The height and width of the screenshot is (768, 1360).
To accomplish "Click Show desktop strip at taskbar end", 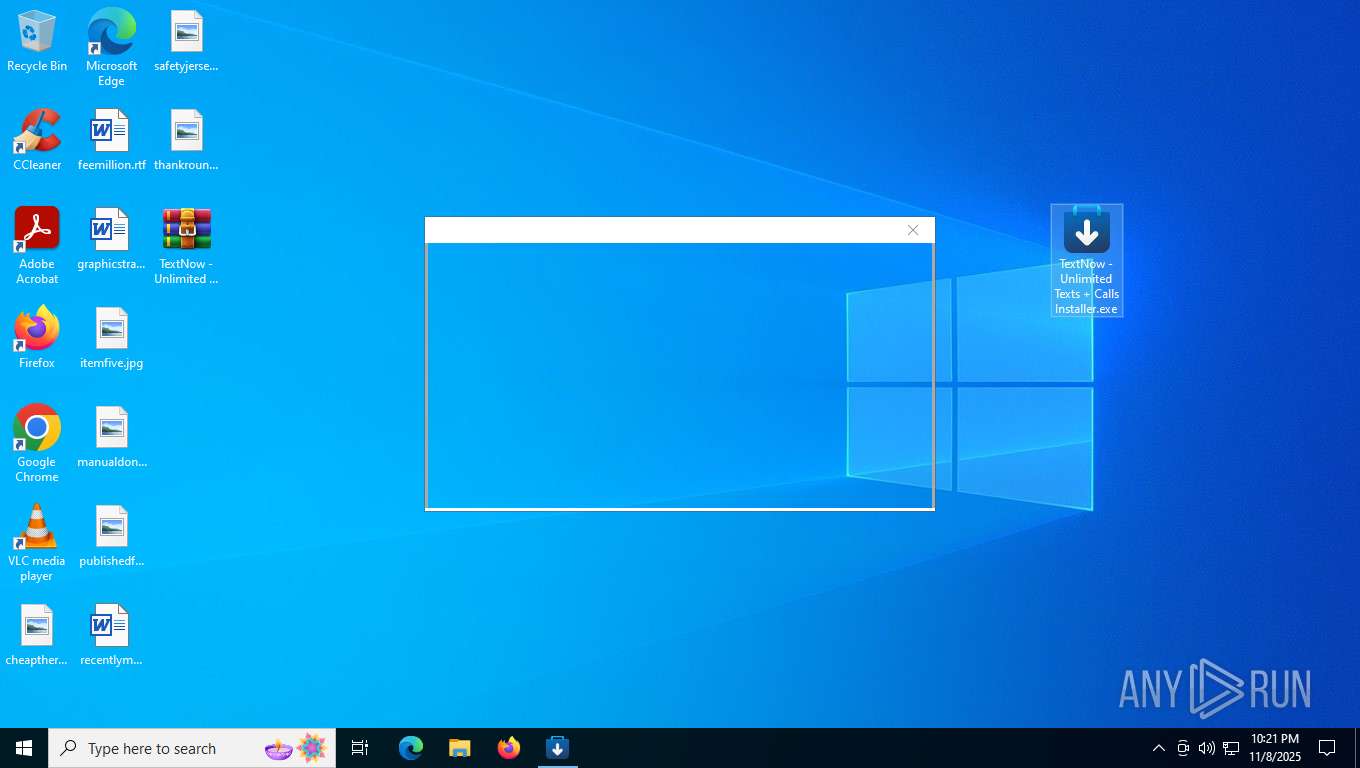I will pyautogui.click(x=1356, y=748).
